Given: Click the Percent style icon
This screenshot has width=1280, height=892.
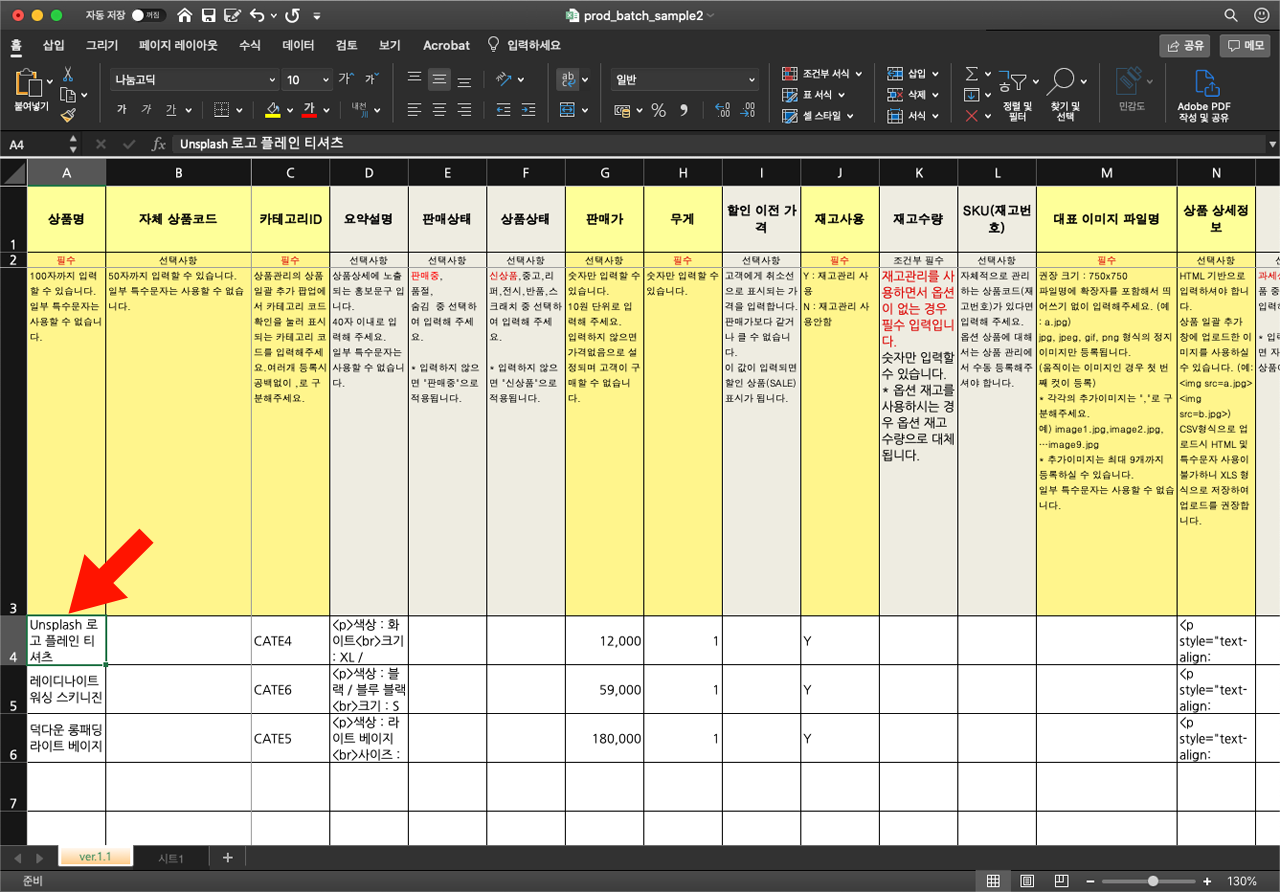Looking at the screenshot, I should (x=658, y=110).
